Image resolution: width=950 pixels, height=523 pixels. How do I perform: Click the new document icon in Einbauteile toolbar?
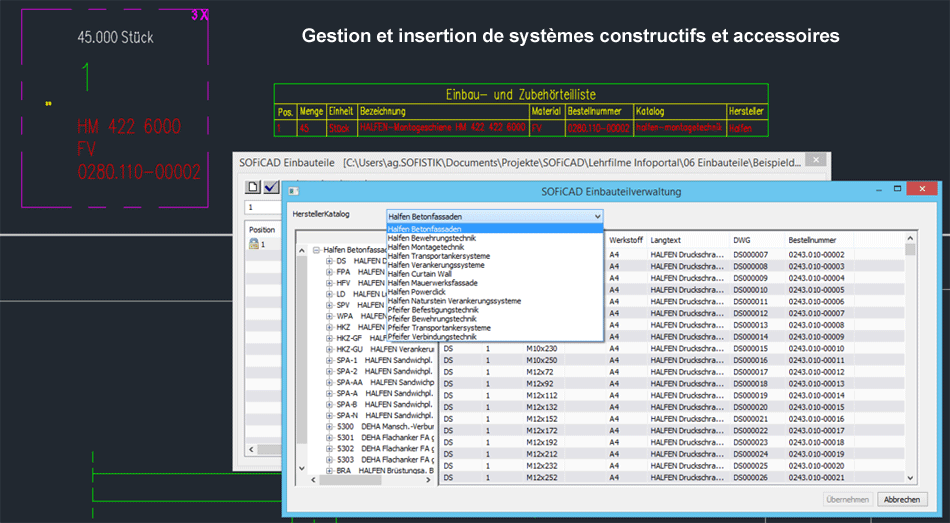pos(254,188)
